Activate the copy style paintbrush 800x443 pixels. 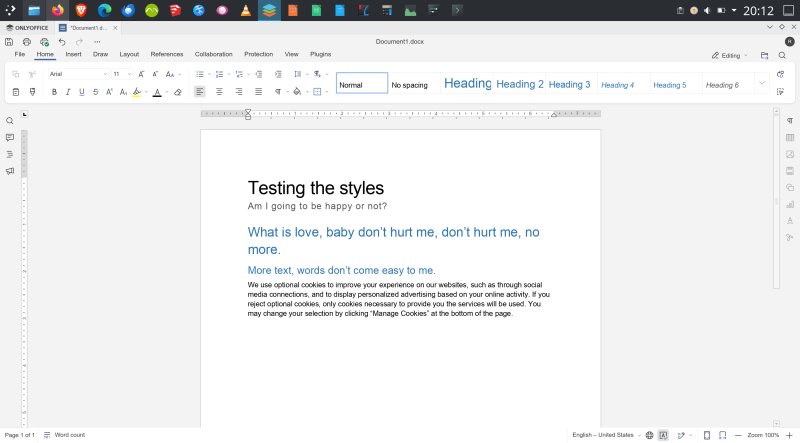point(33,92)
